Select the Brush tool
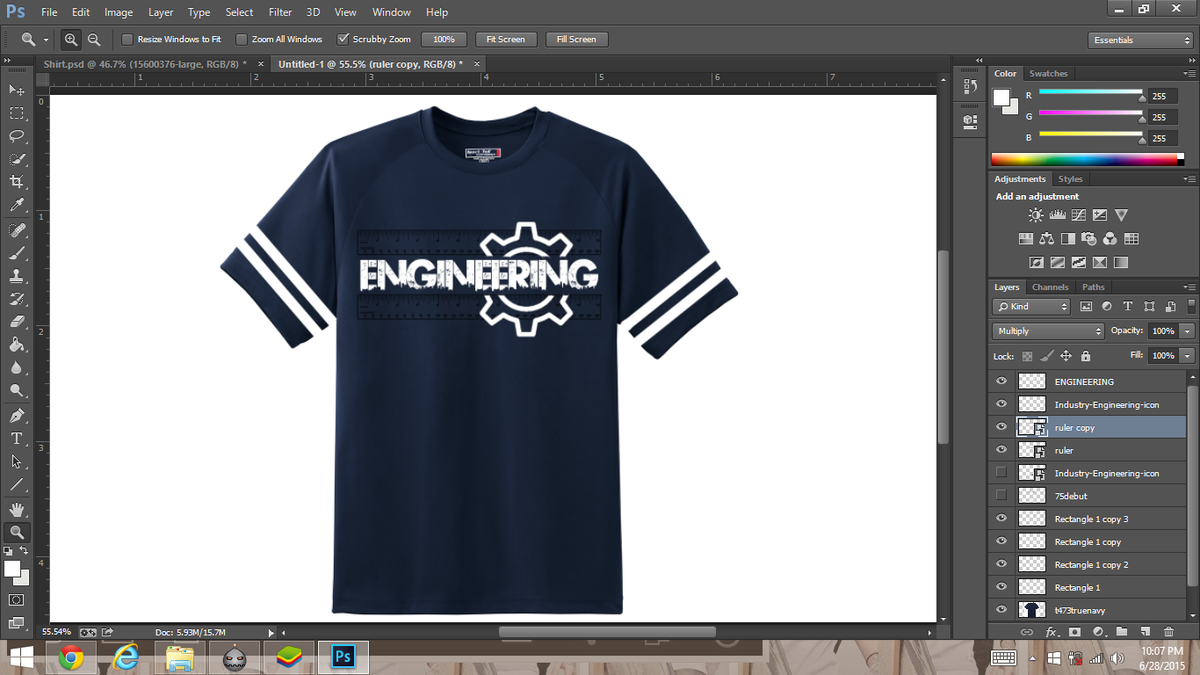The image size is (1200, 675). [17, 253]
